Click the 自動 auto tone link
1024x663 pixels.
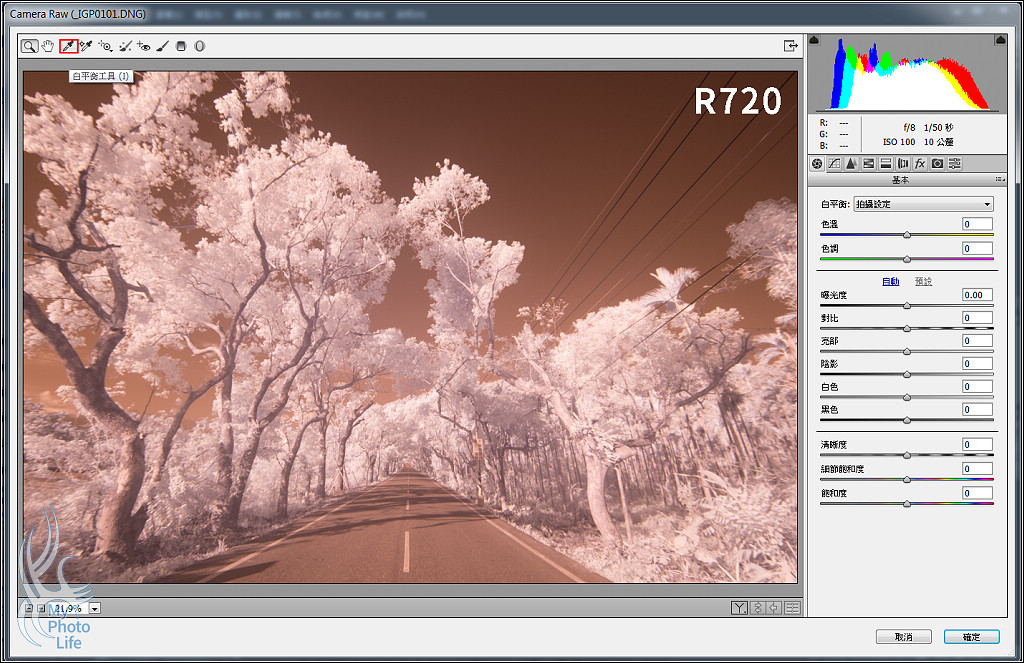(890, 281)
